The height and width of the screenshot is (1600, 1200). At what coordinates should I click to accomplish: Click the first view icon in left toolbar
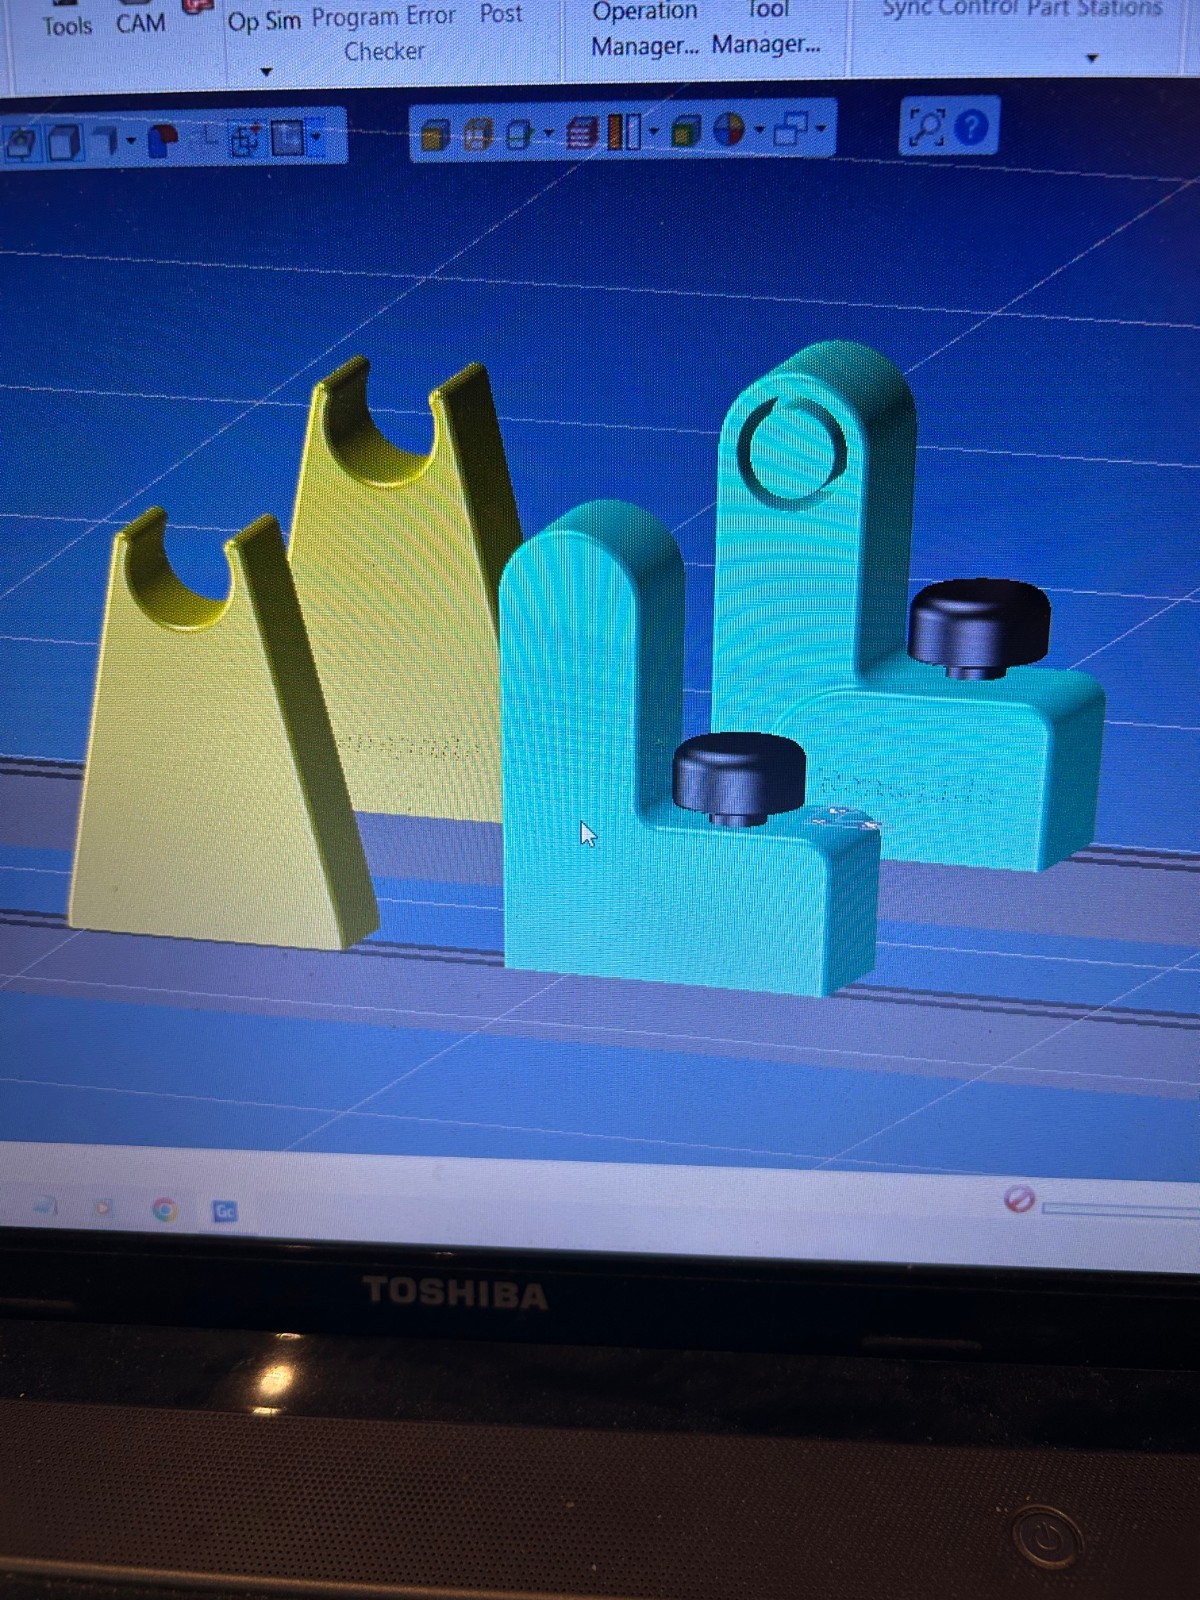22,143
